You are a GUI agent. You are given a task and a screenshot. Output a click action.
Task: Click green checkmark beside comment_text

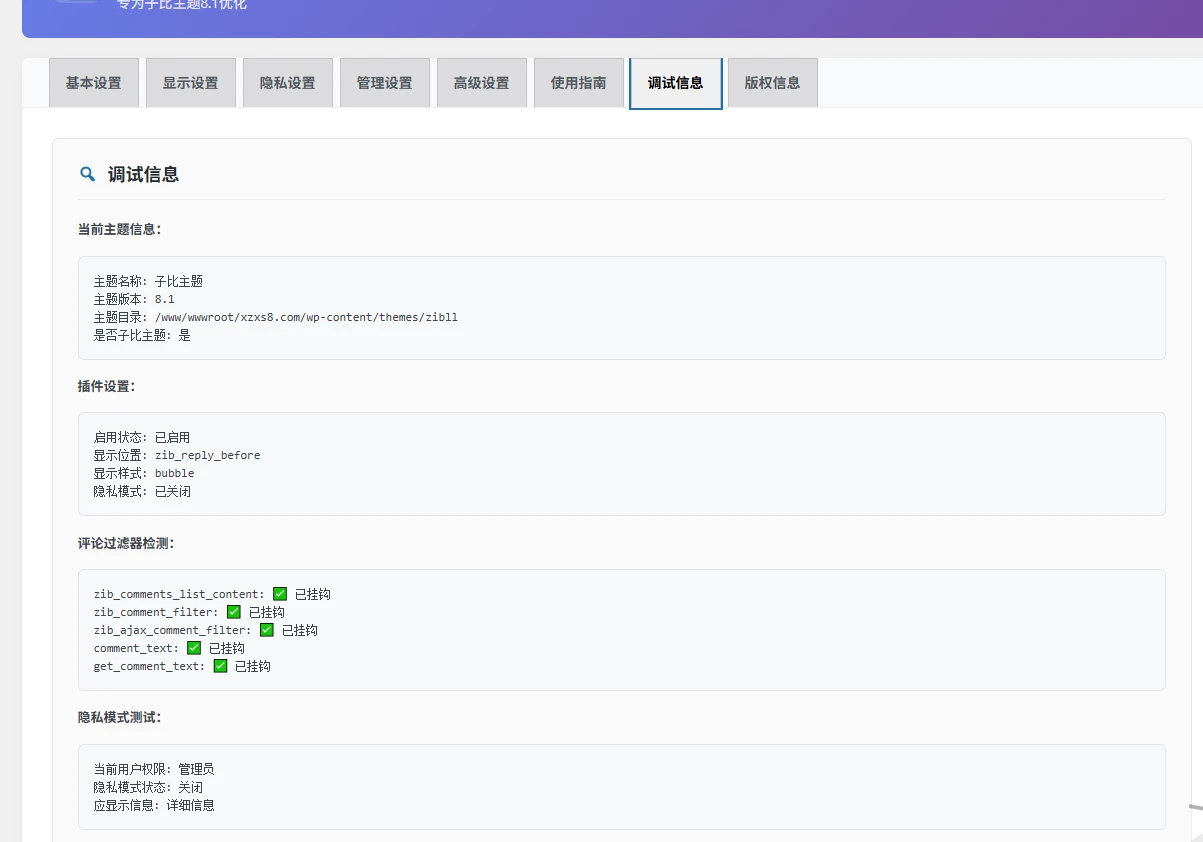pyautogui.click(x=194, y=648)
